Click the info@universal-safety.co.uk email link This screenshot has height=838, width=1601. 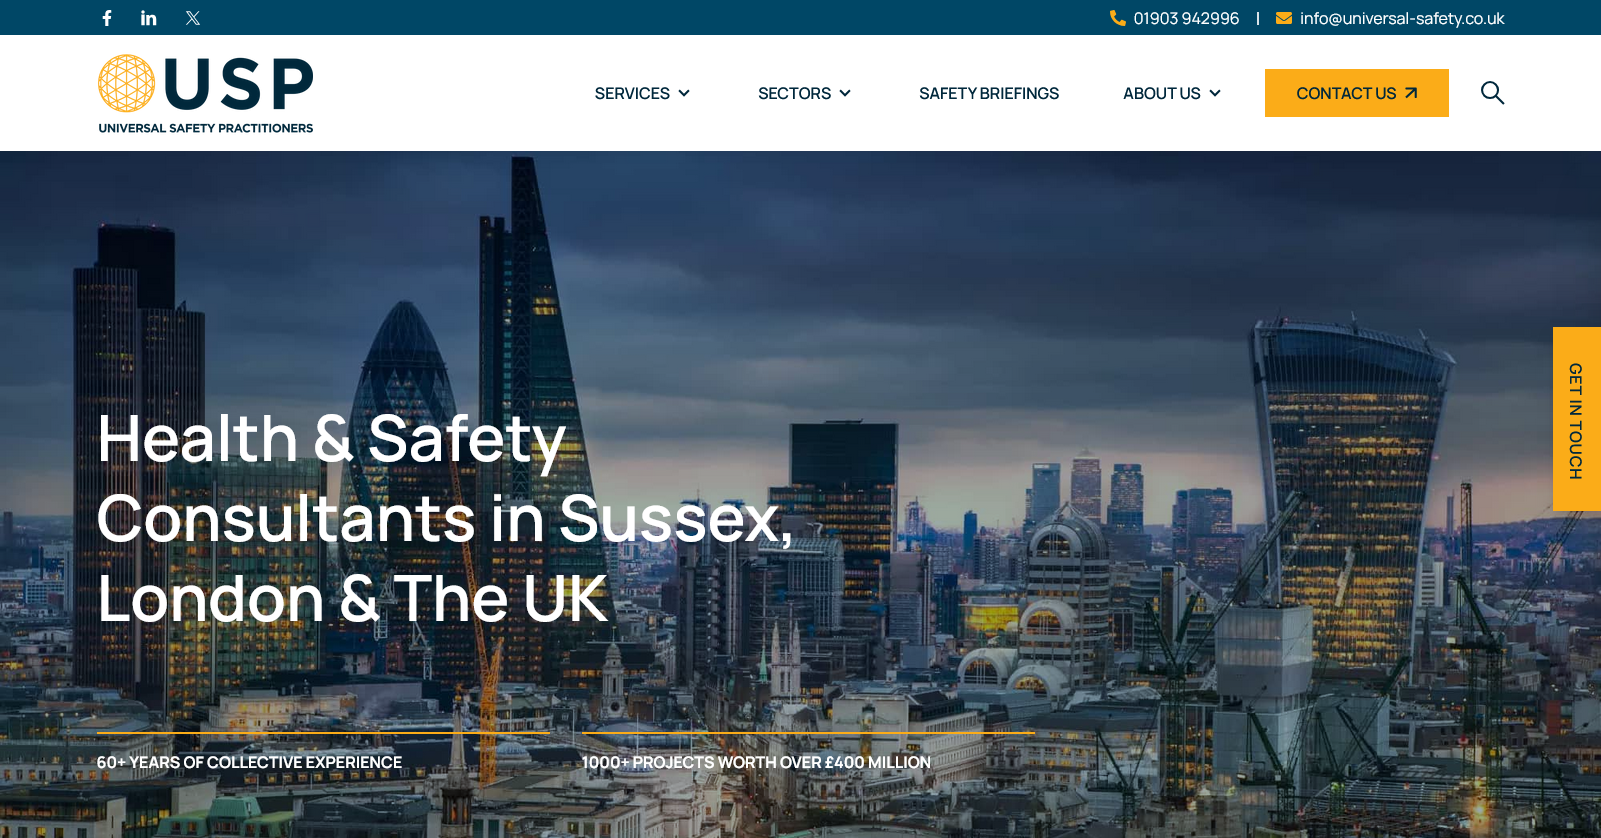[x=1402, y=18]
